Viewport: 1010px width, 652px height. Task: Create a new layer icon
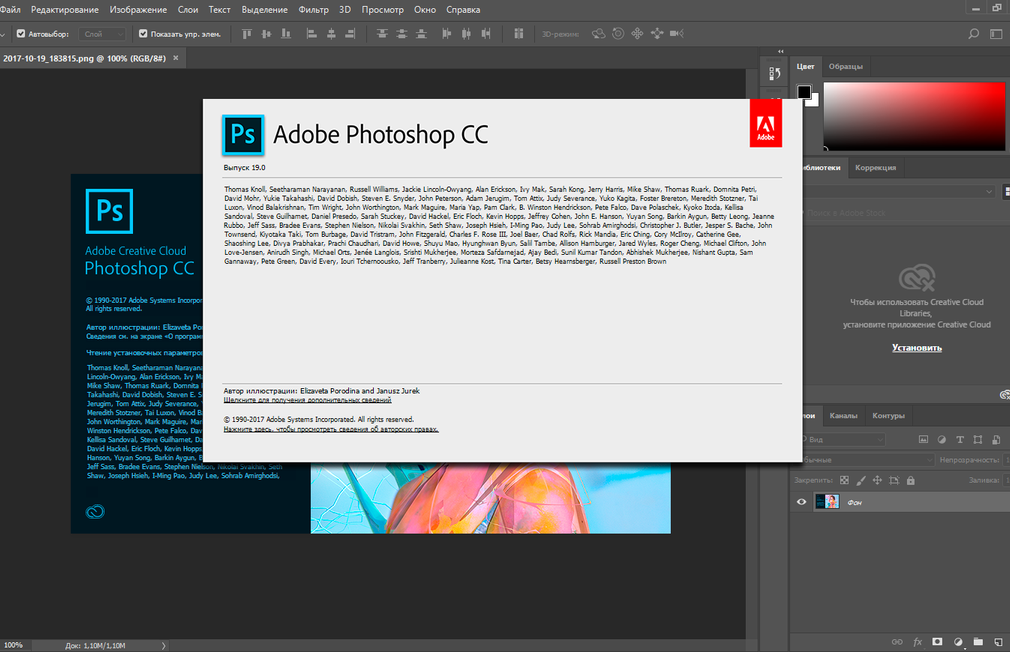click(x=998, y=642)
